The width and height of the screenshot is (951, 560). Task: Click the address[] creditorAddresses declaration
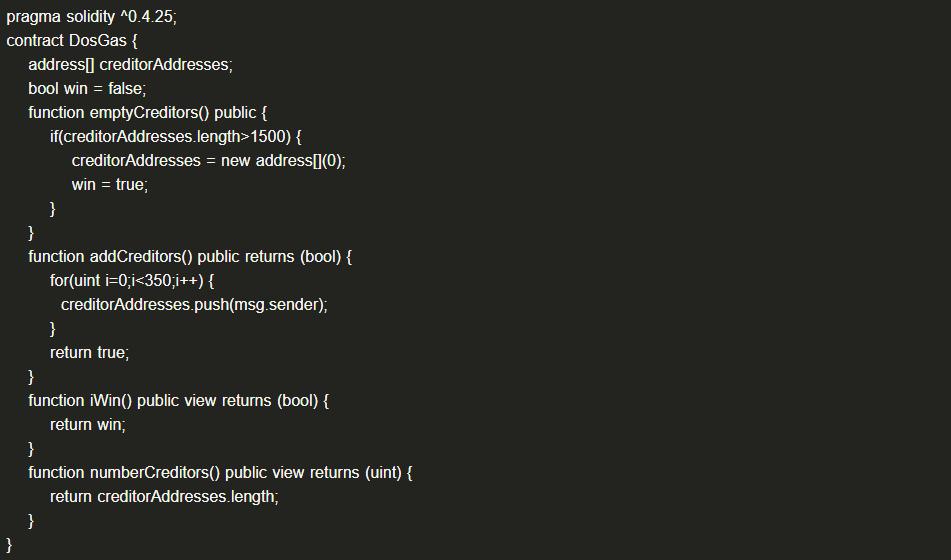[130, 65]
